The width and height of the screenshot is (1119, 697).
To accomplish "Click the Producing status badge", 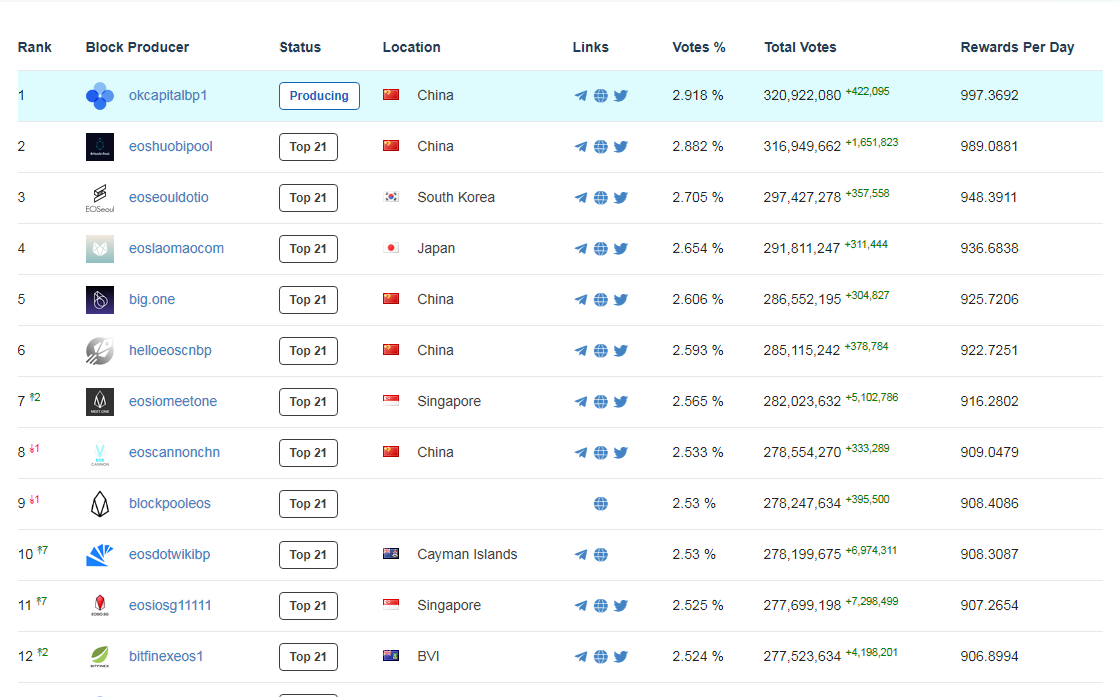I will pyautogui.click(x=319, y=96).
